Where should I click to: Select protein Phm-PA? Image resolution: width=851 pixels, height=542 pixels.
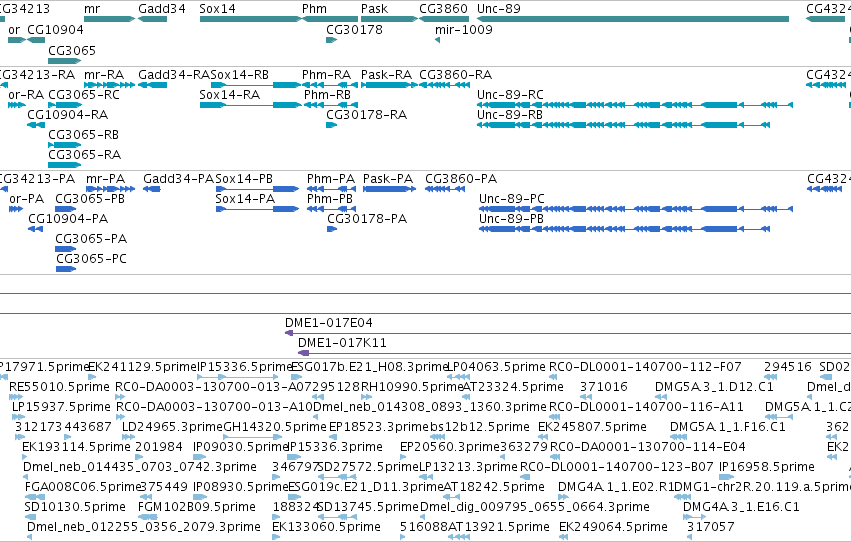point(331,189)
